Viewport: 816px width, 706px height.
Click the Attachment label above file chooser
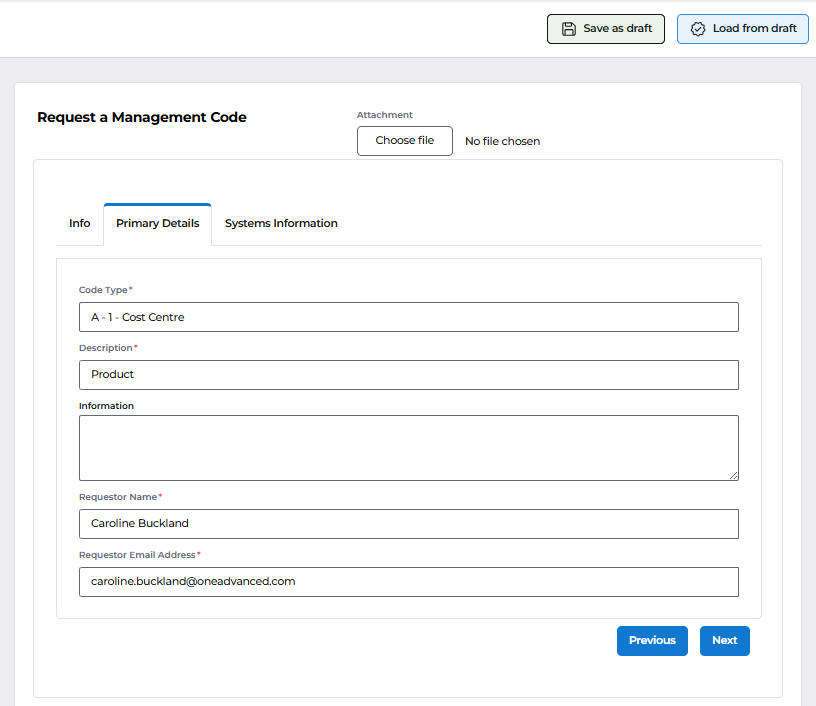[385, 114]
